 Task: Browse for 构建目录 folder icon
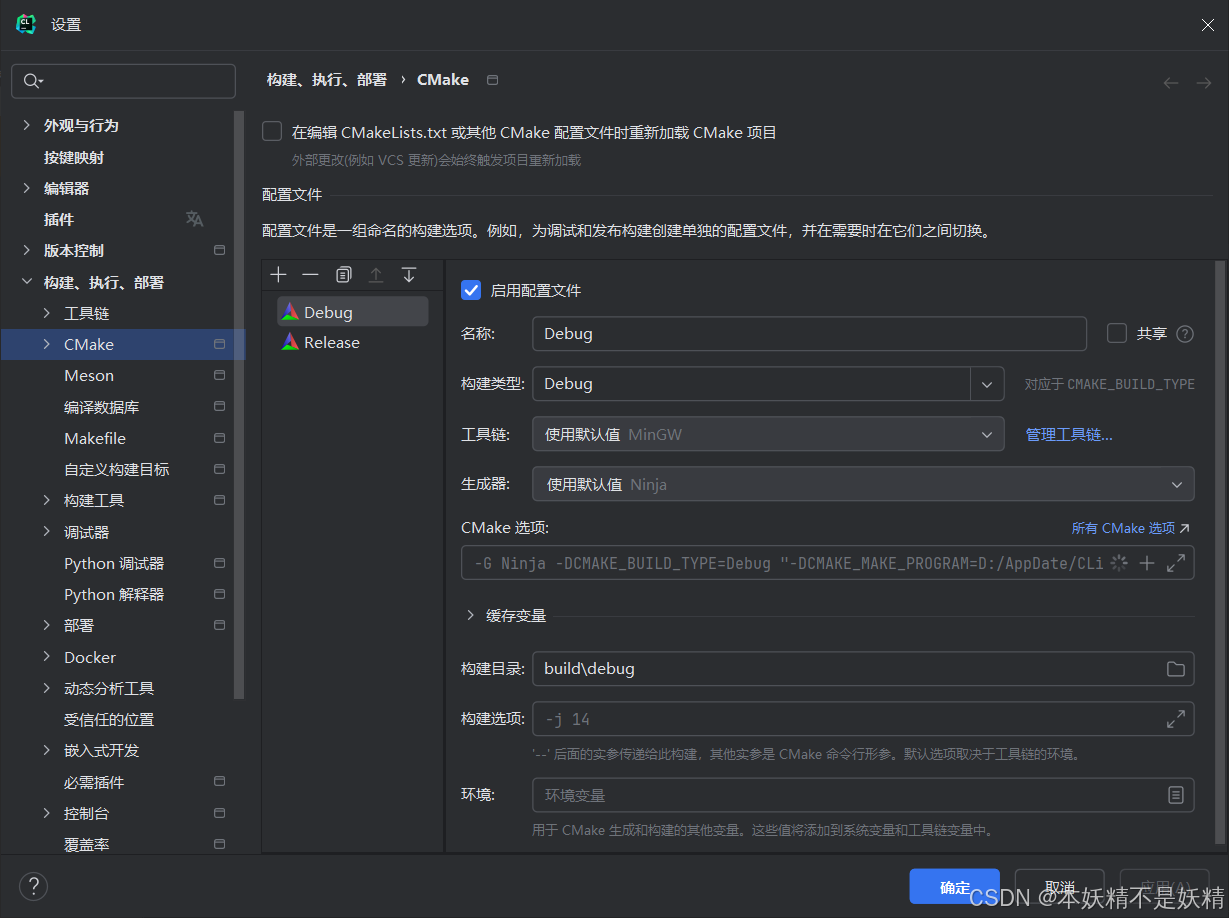pos(1176,669)
